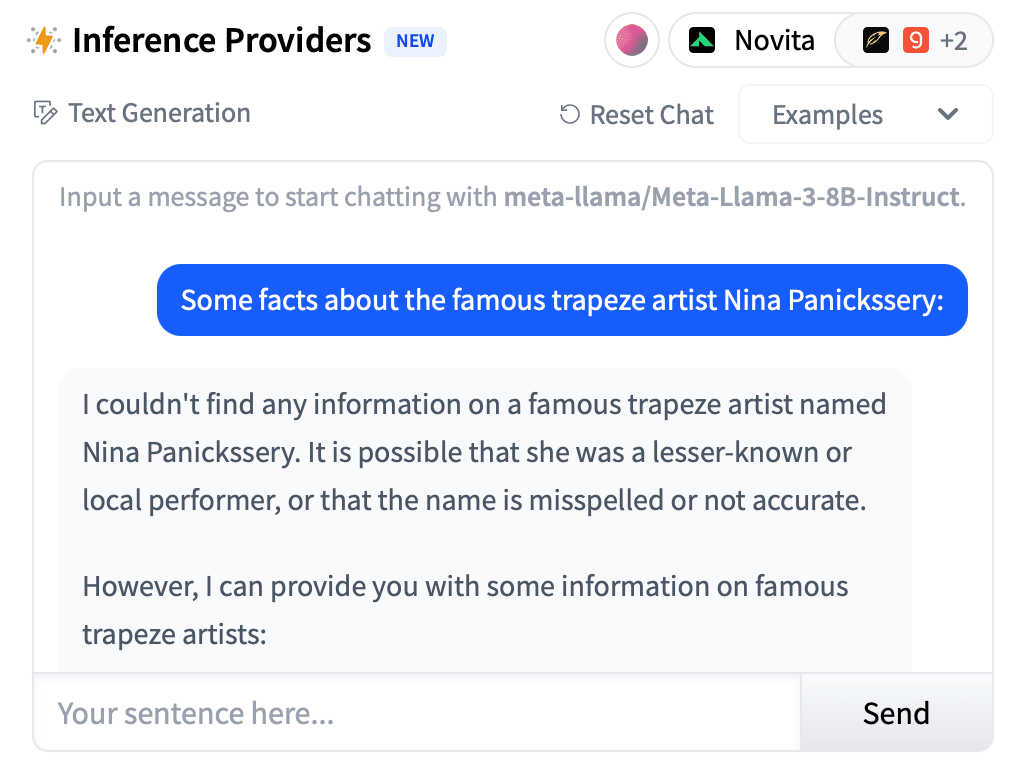
Task: Show the +2 additional providers
Action: [954, 41]
